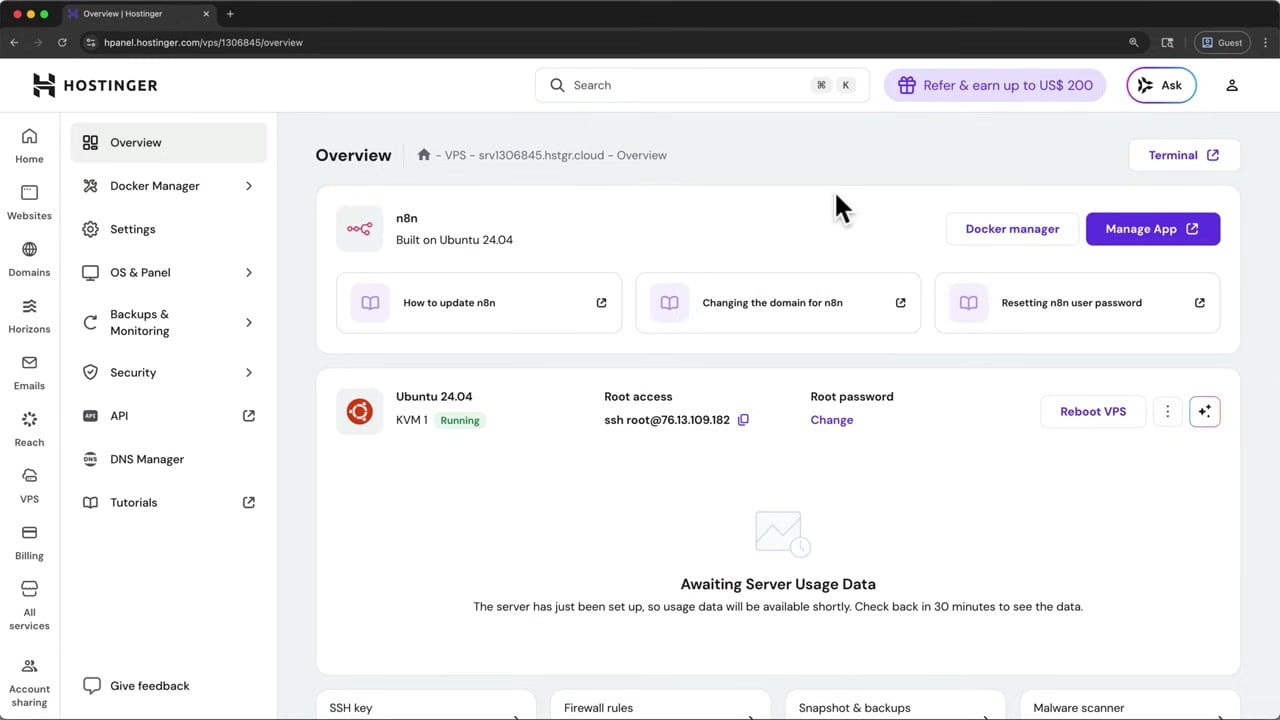Open Emails section
Image resolution: width=1280 pixels, height=720 pixels.
[x=29, y=372]
